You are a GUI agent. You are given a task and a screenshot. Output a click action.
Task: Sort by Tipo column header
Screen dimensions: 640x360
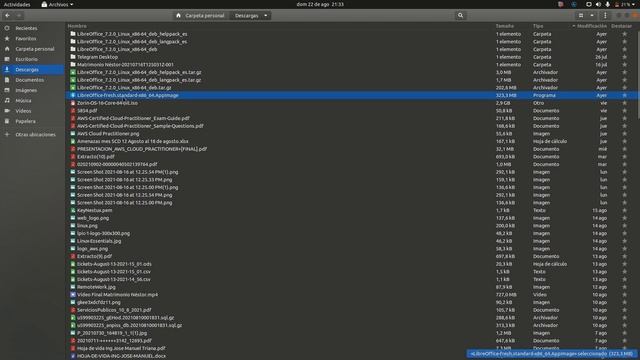click(538, 26)
